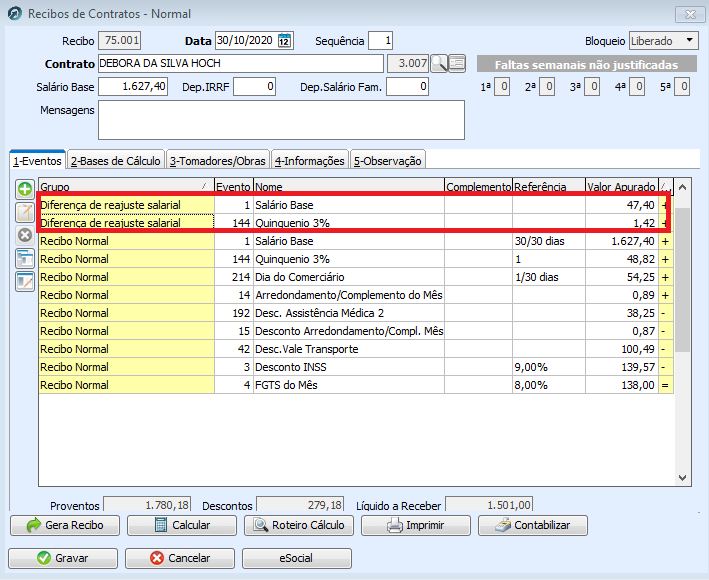Click the gray delete event icon

[x=25, y=235]
